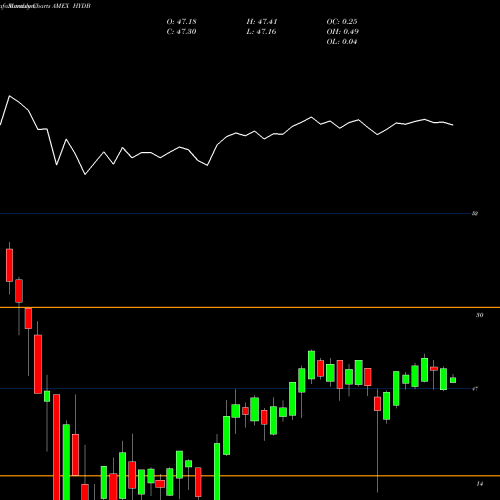This screenshot has width=500, height=500.
Task: Click the 47 price axis label
Action: (475, 389)
